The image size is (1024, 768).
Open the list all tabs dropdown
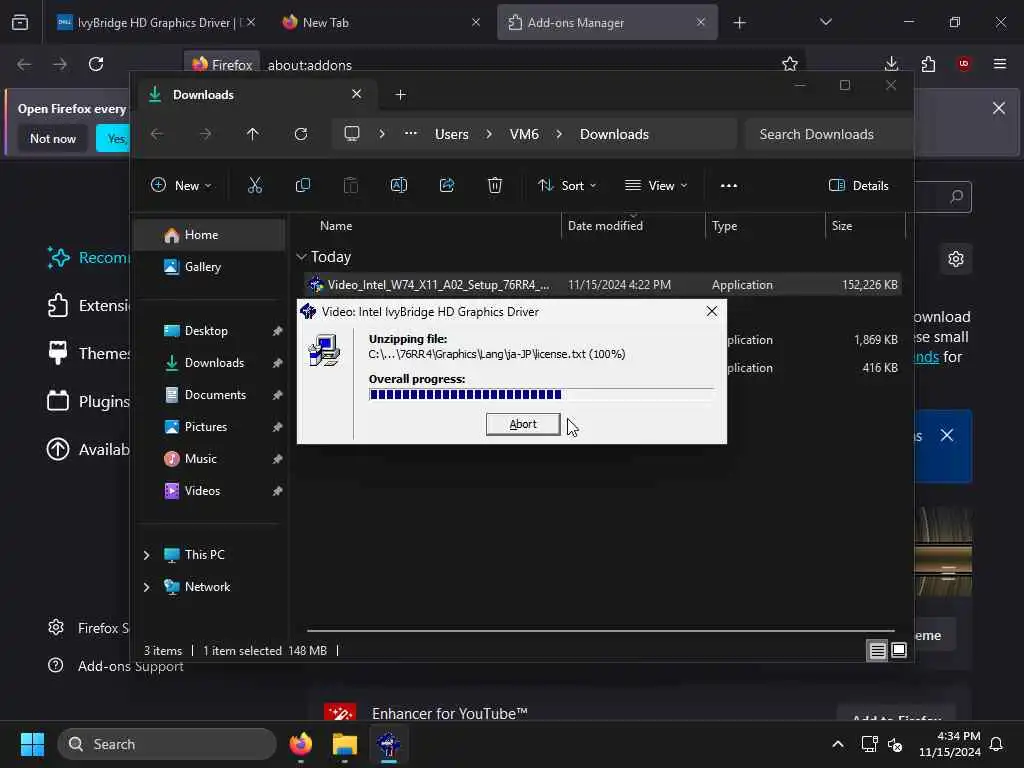[x=825, y=22]
